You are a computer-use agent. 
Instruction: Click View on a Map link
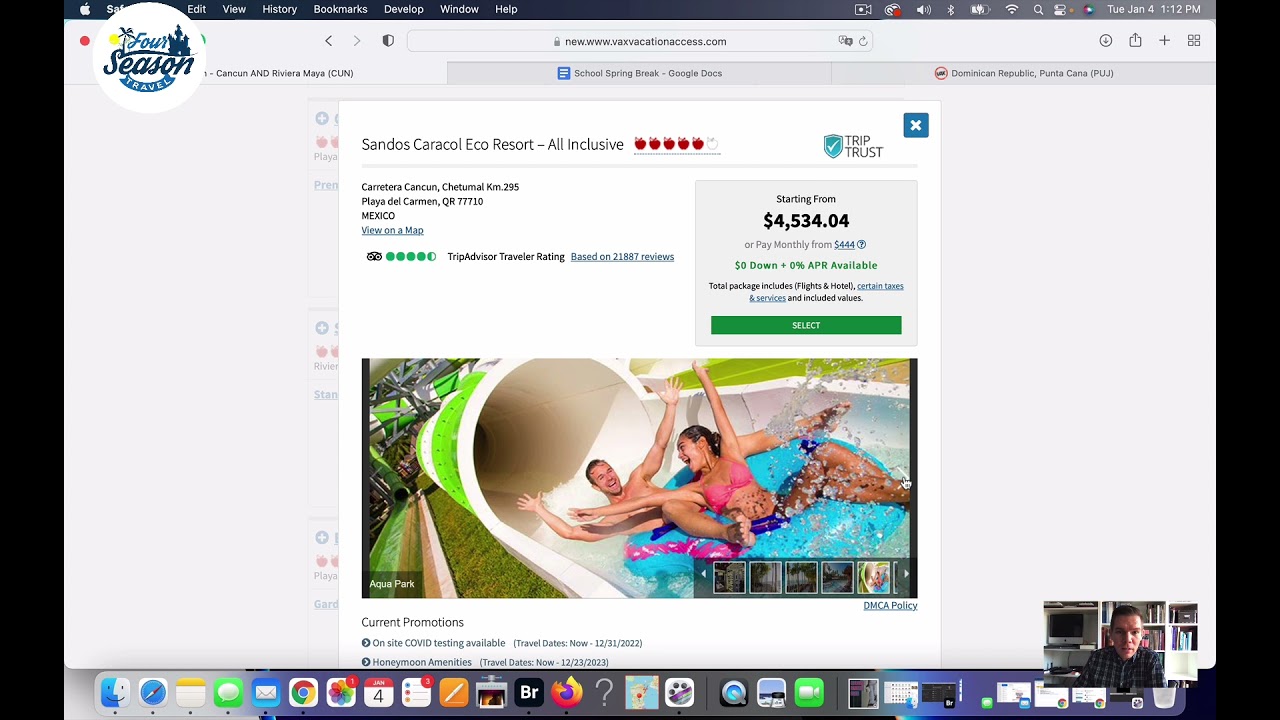click(392, 230)
